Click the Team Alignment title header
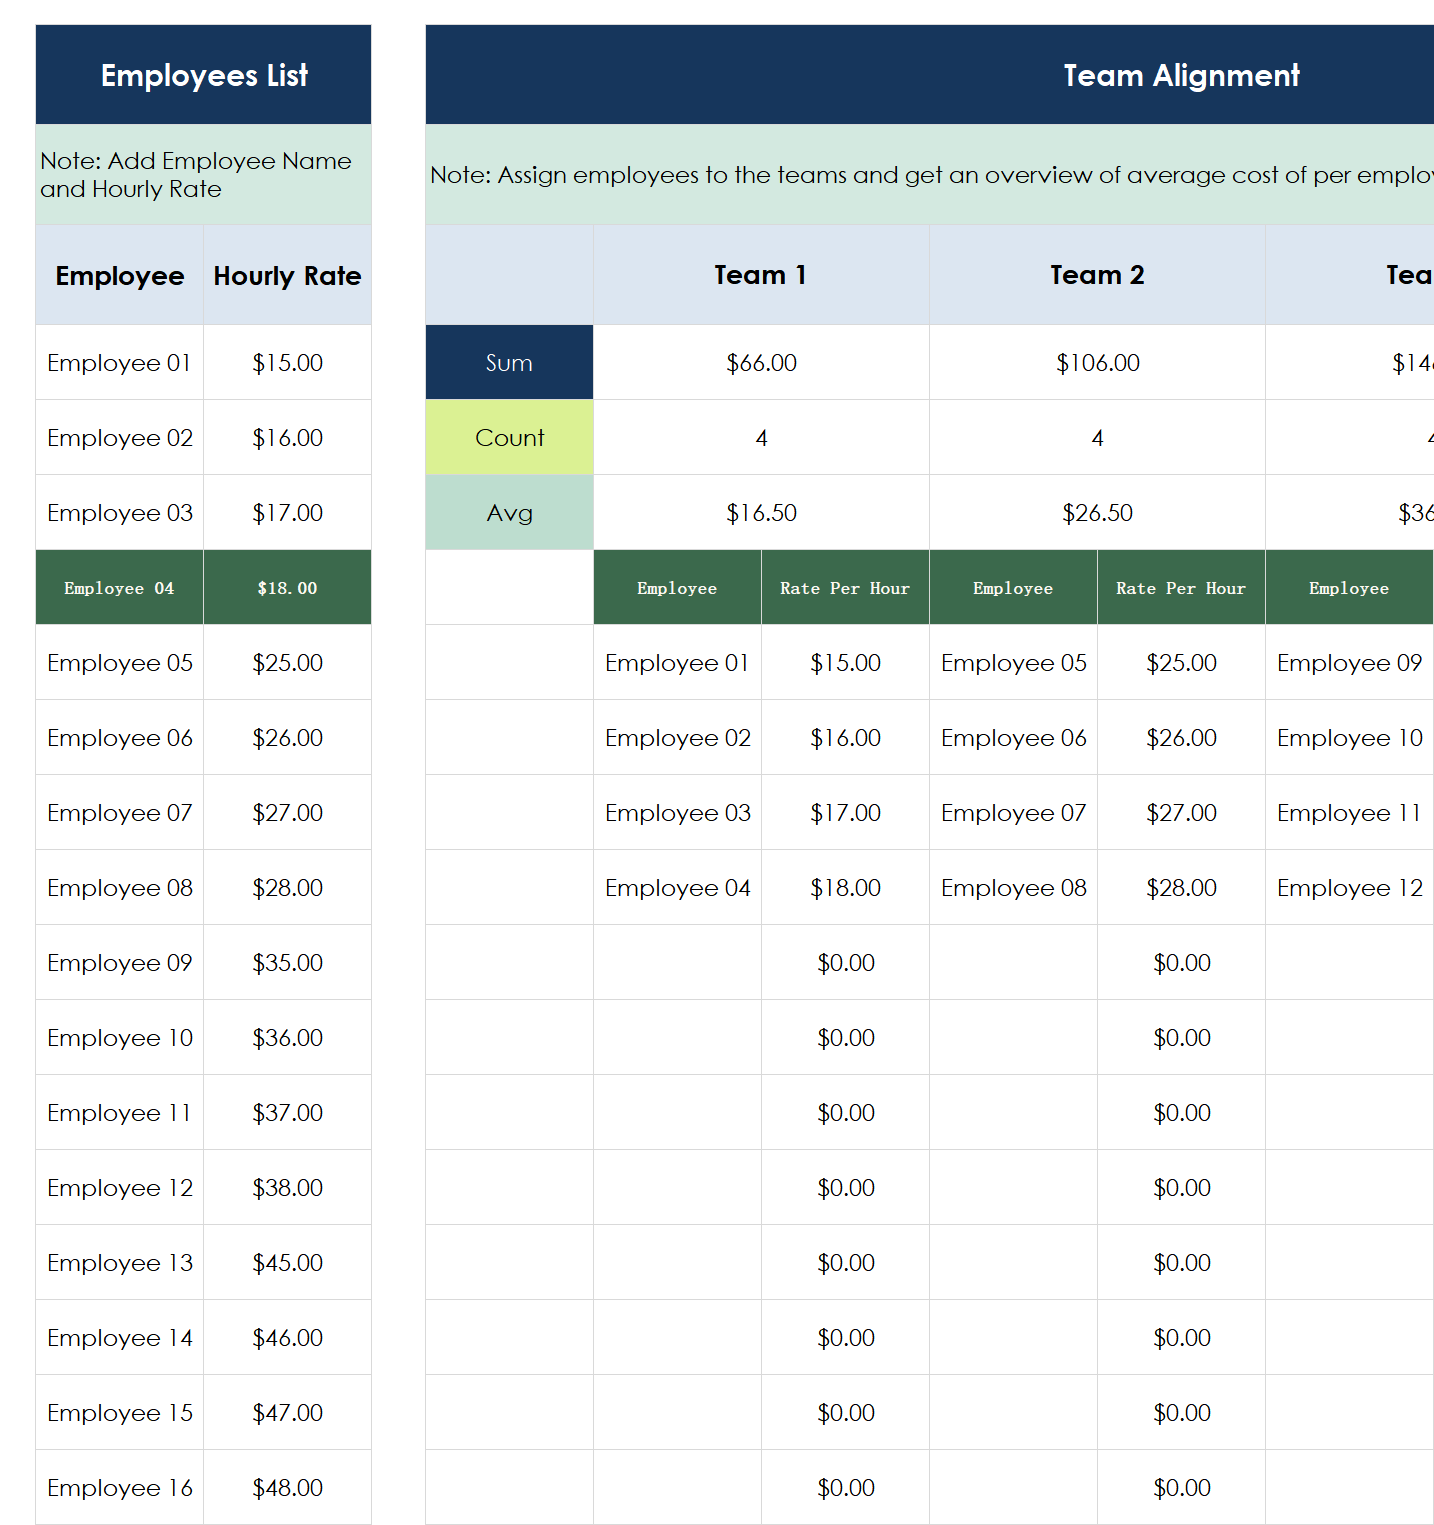The width and height of the screenshot is (1434, 1525). [930, 75]
